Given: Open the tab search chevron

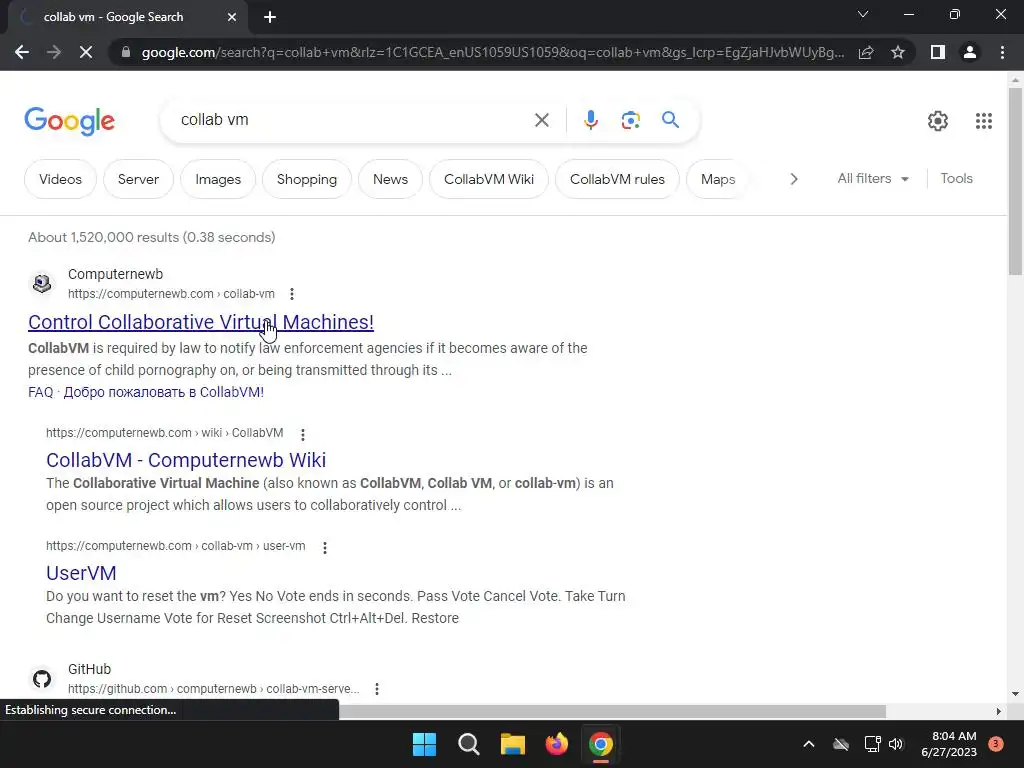Looking at the screenshot, I should pos(863,14).
